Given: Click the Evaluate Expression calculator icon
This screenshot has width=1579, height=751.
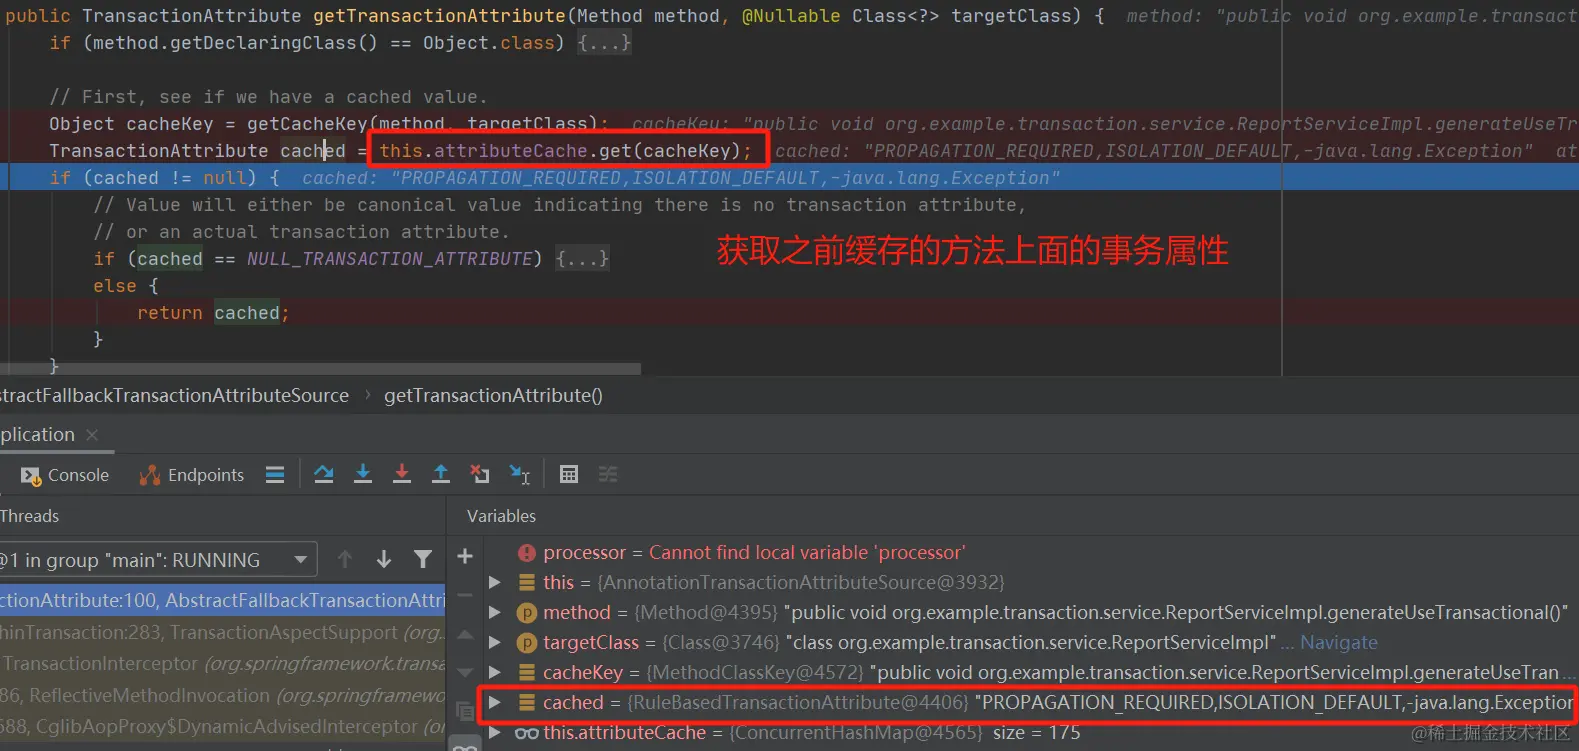Looking at the screenshot, I should pyautogui.click(x=569, y=474).
